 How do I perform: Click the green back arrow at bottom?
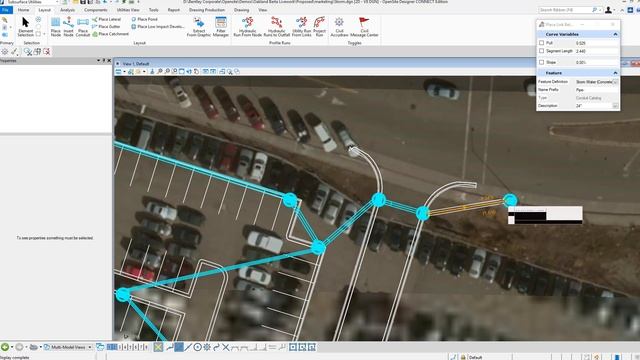(x=5, y=347)
